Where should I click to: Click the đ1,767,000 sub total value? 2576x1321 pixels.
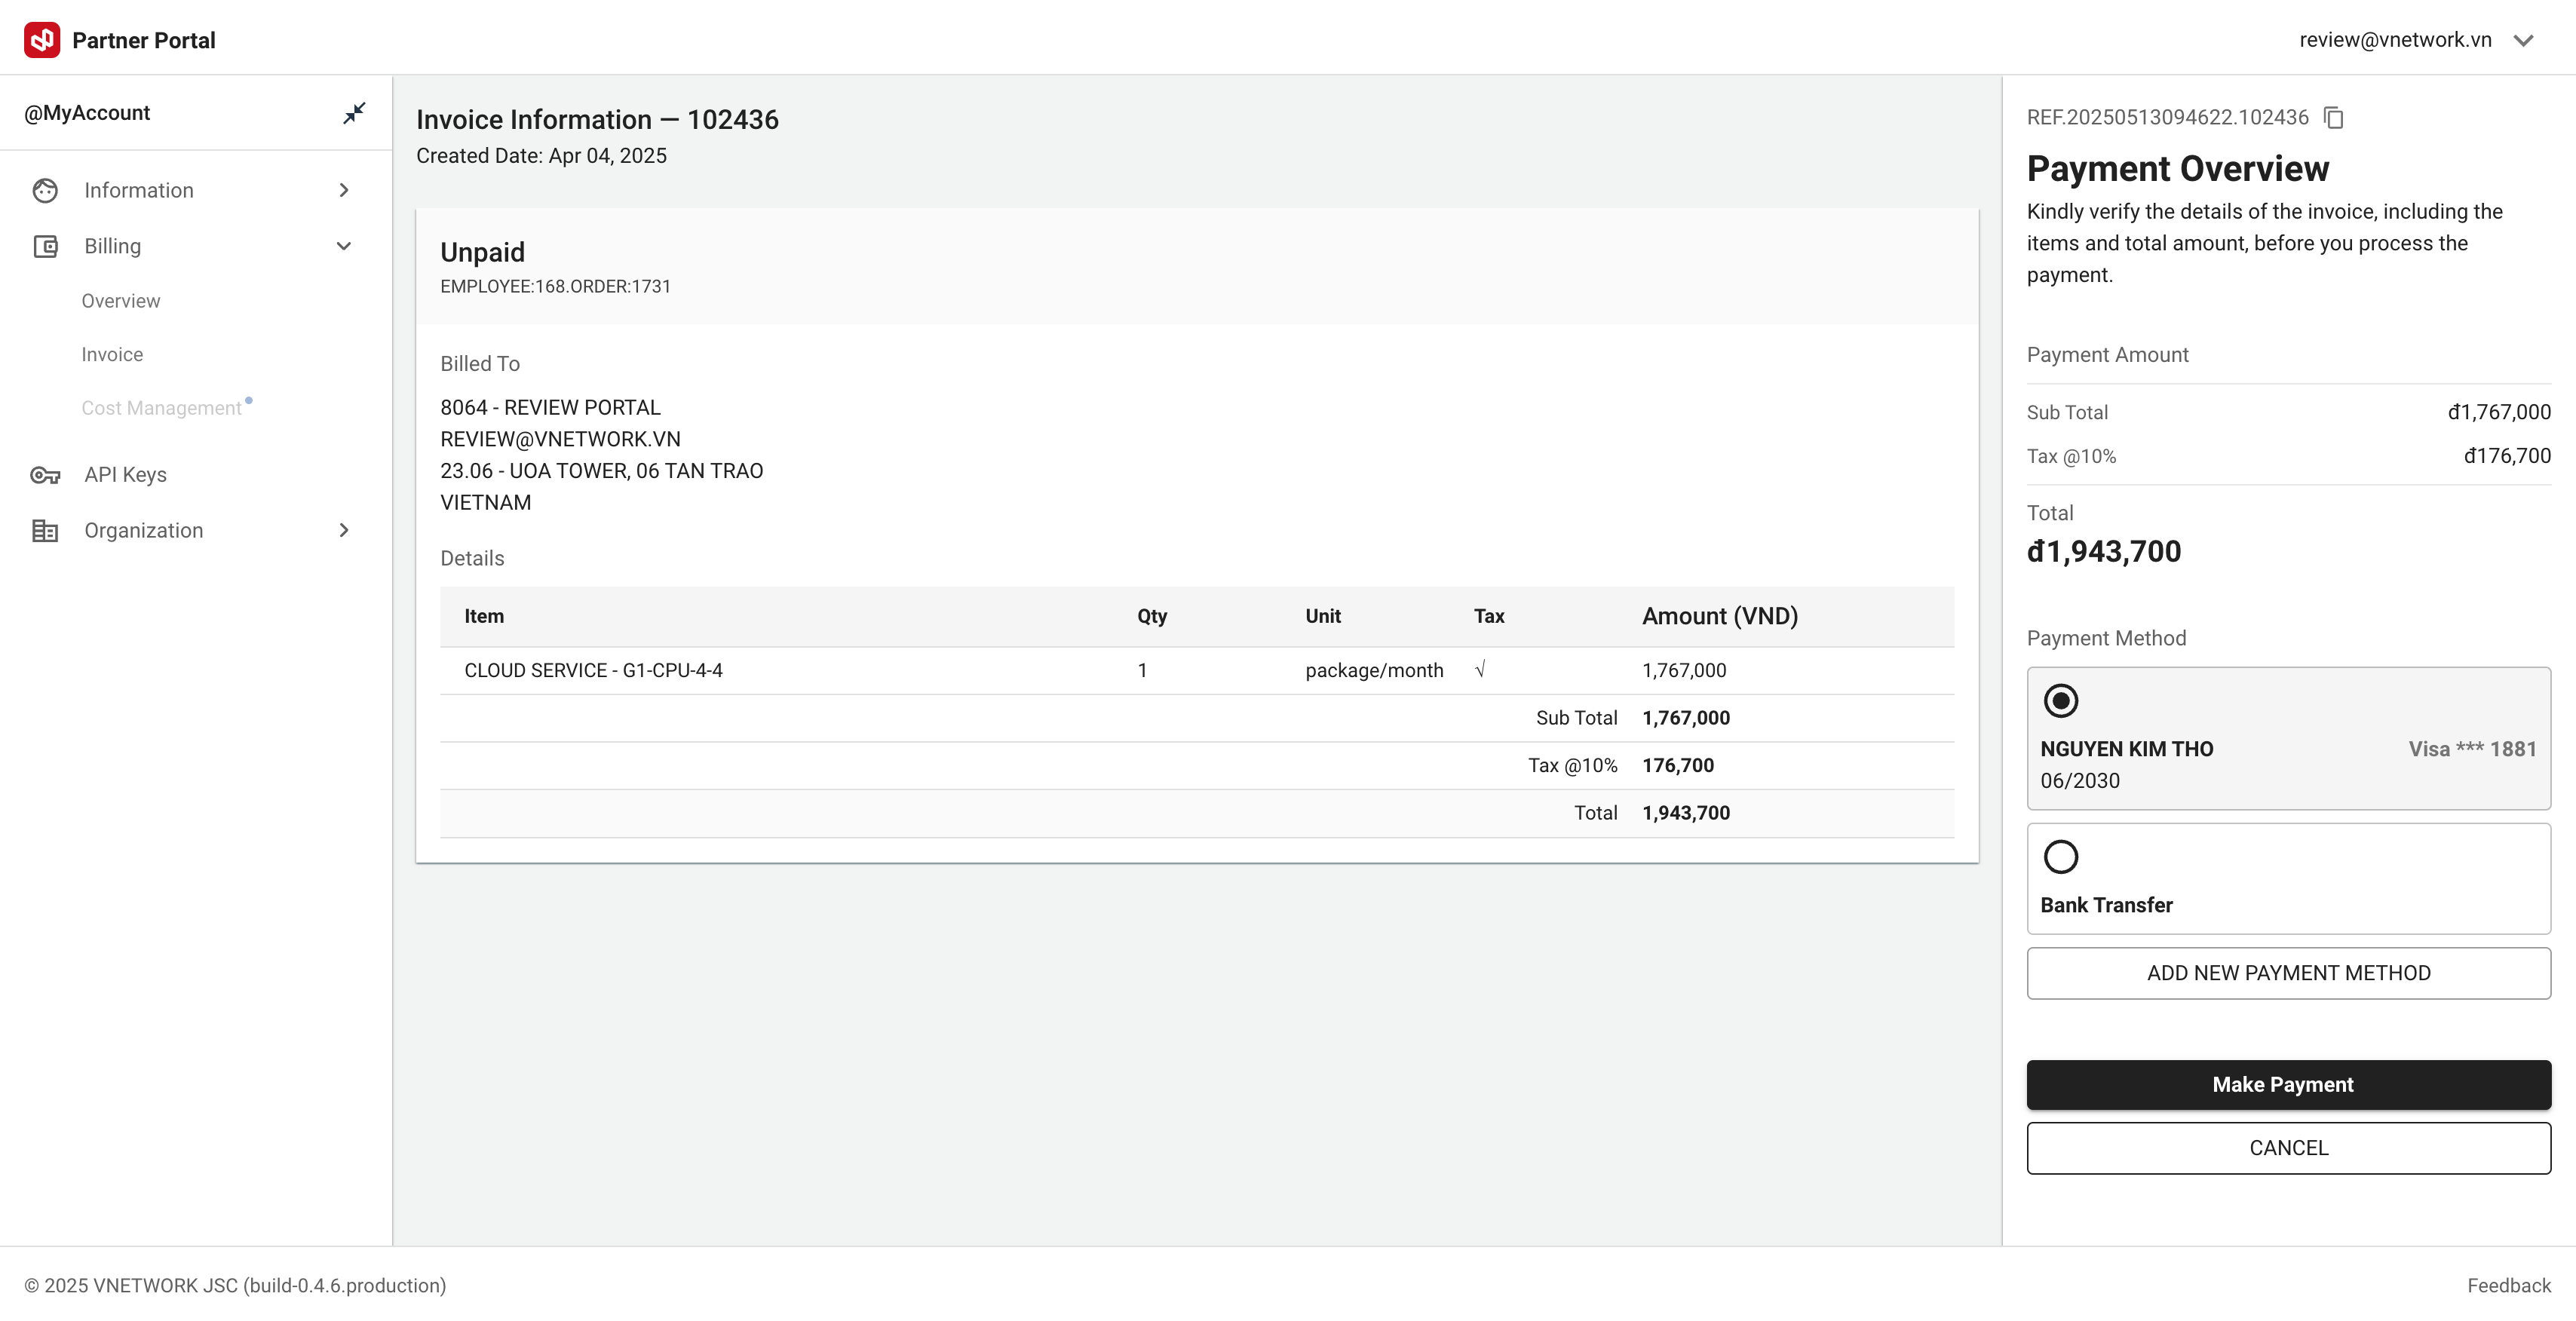[x=2499, y=412]
